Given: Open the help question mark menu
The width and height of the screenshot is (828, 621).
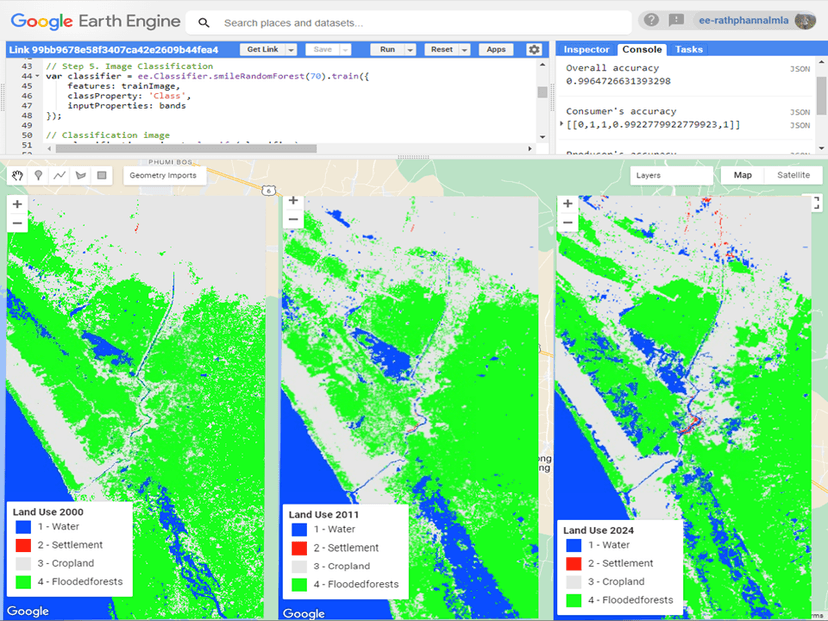Looking at the screenshot, I should [x=652, y=21].
